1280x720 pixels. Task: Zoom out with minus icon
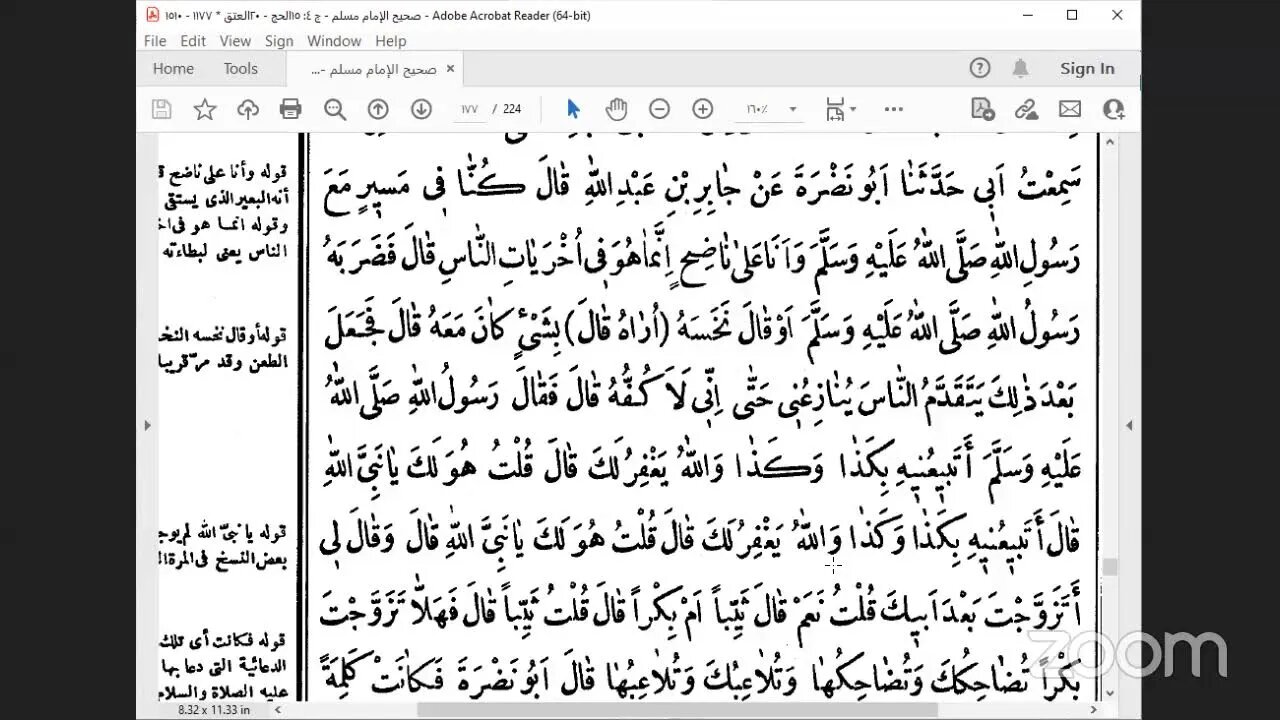pyautogui.click(x=659, y=109)
